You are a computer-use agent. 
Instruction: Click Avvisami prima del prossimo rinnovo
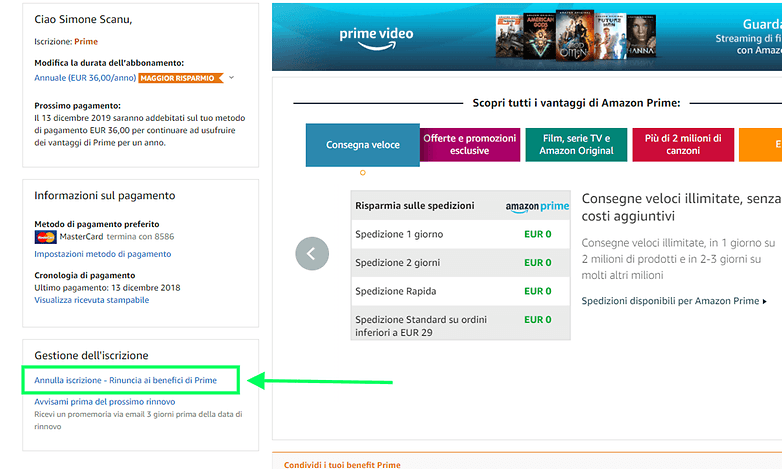click(105, 402)
